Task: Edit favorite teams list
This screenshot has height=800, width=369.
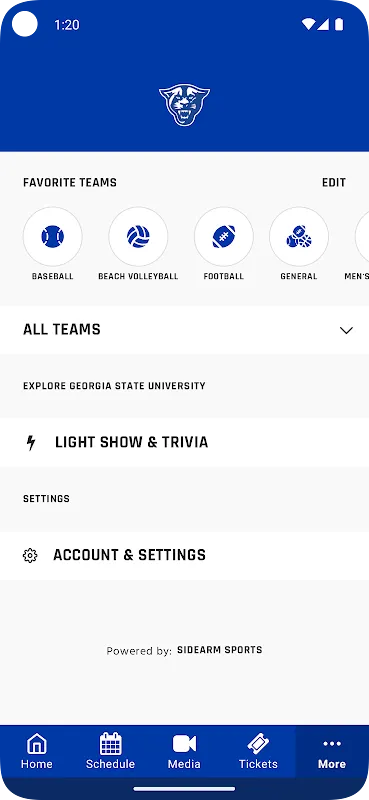Action: point(334,183)
